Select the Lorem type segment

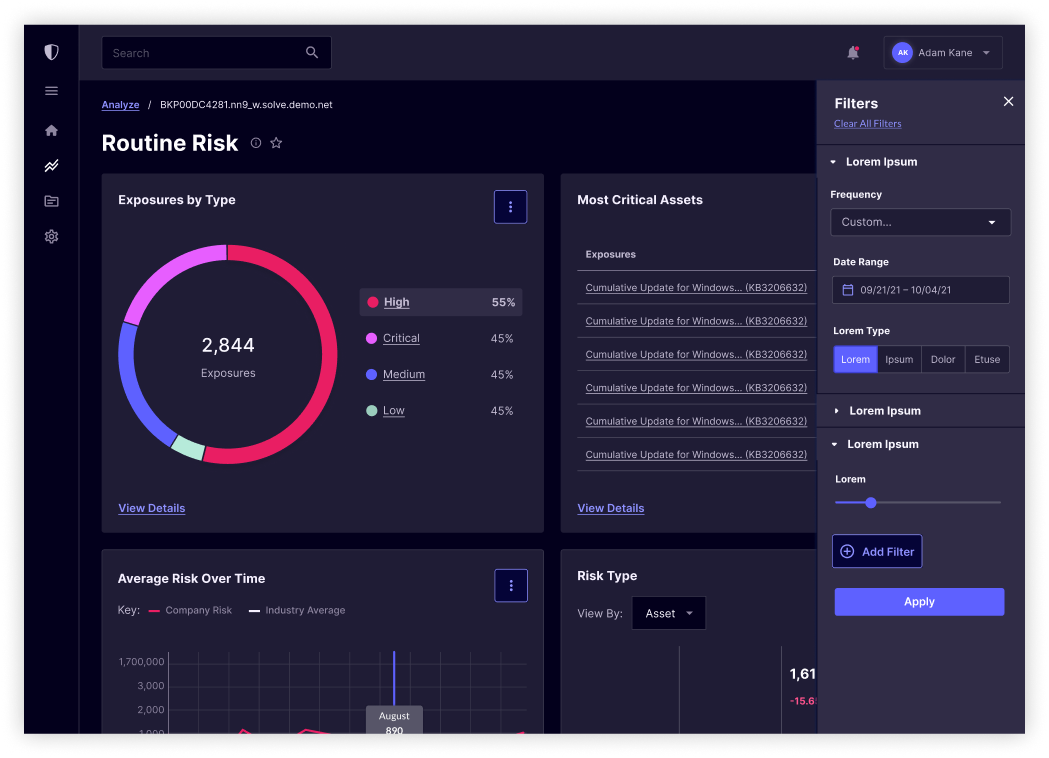pos(855,359)
